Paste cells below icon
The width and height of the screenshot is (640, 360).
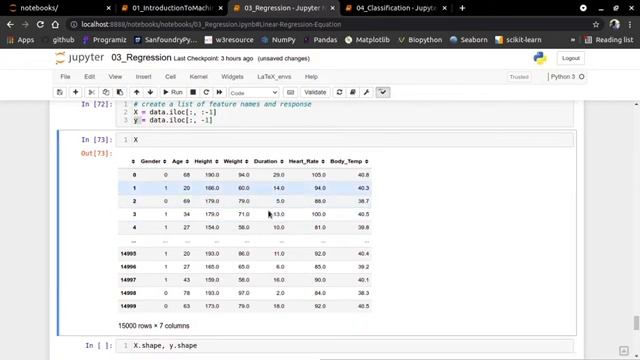120,92
